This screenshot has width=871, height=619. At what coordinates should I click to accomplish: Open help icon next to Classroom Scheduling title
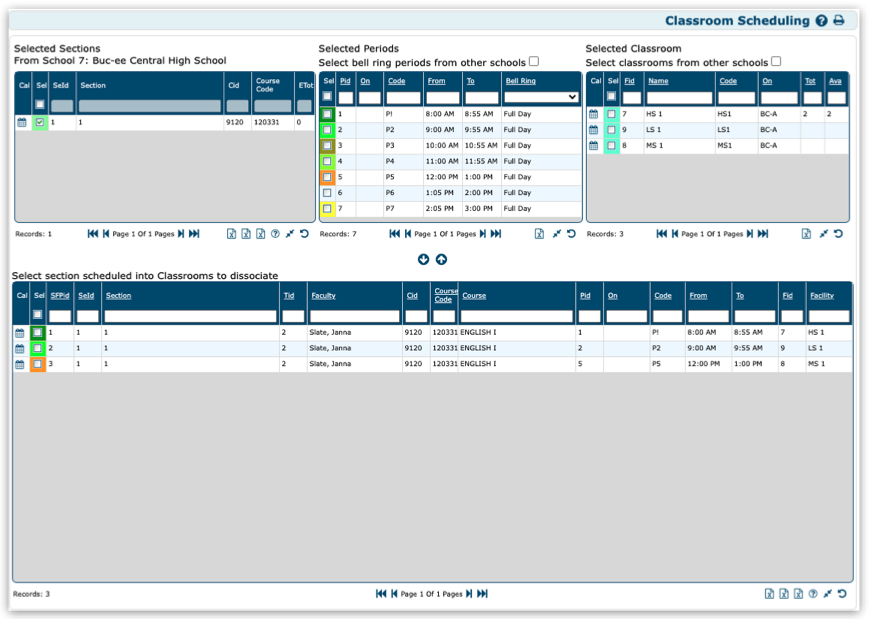pos(822,21)
